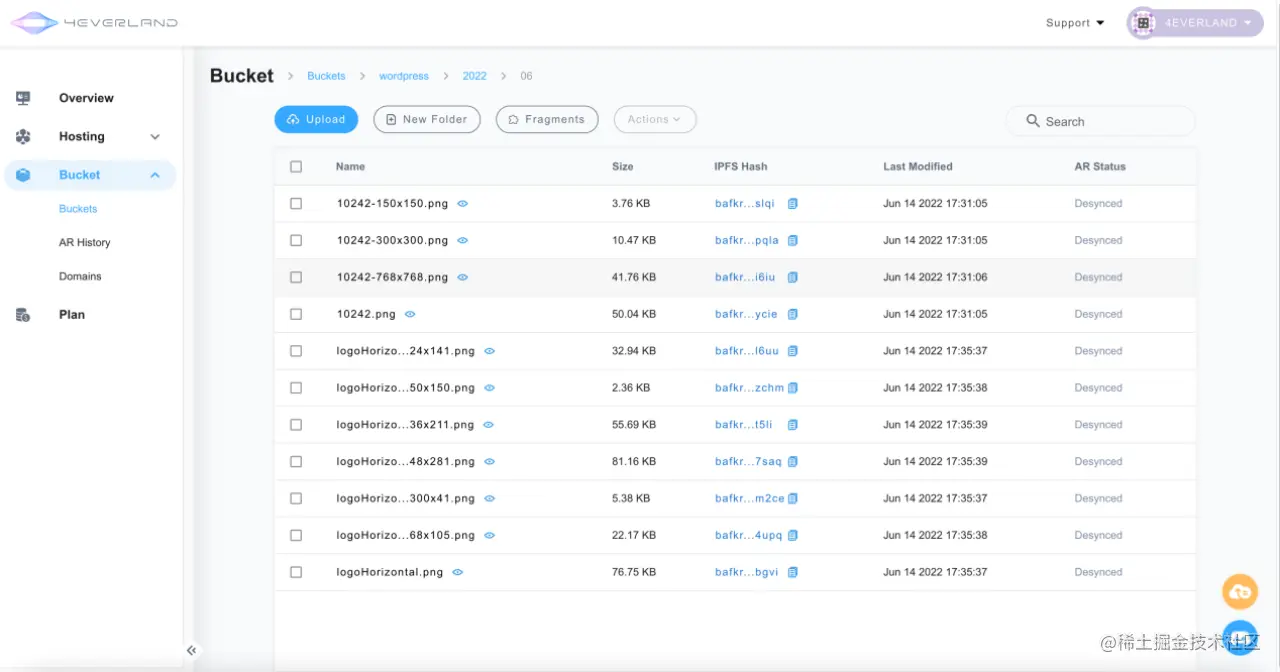Check the box for 10242-768x768.png
The width and height of the screenshot is (1280, 672).
tap(296, 277)
